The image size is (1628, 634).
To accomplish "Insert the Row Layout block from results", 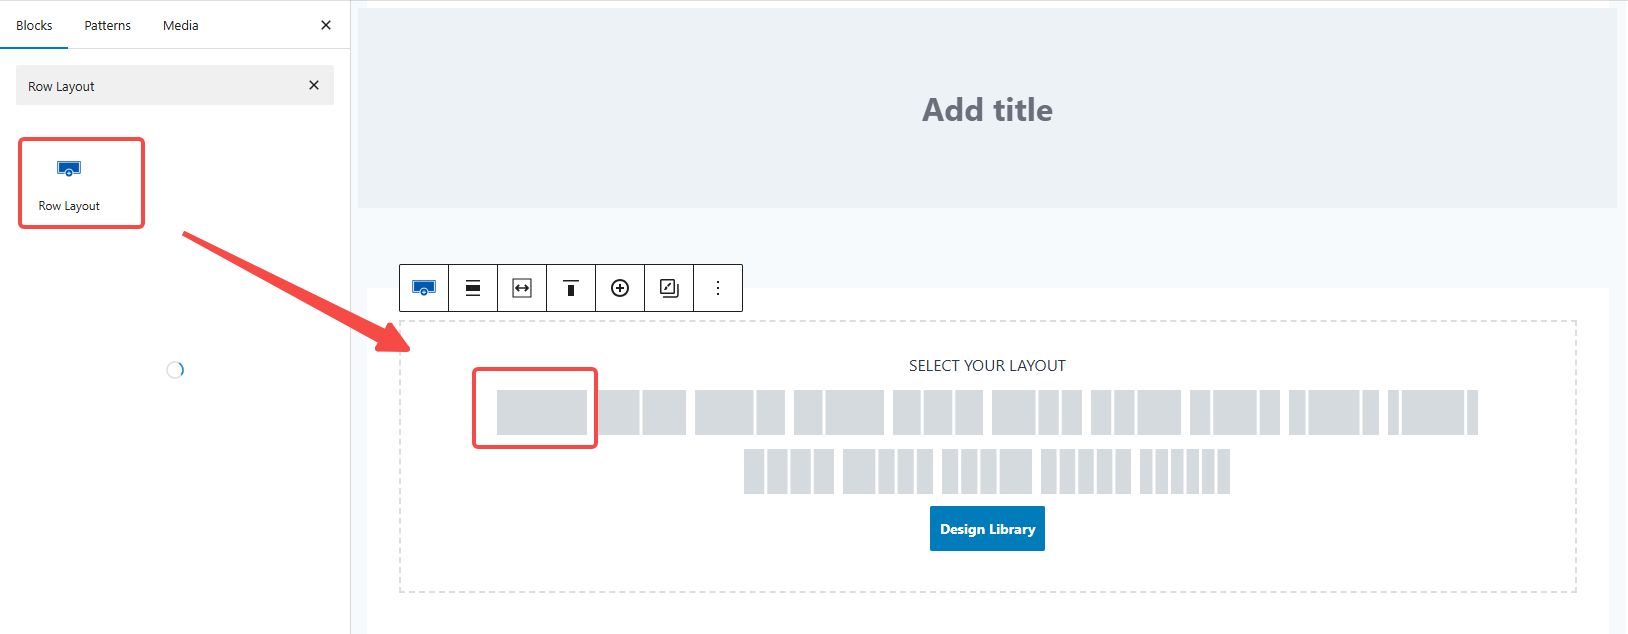I will (69, 183).
